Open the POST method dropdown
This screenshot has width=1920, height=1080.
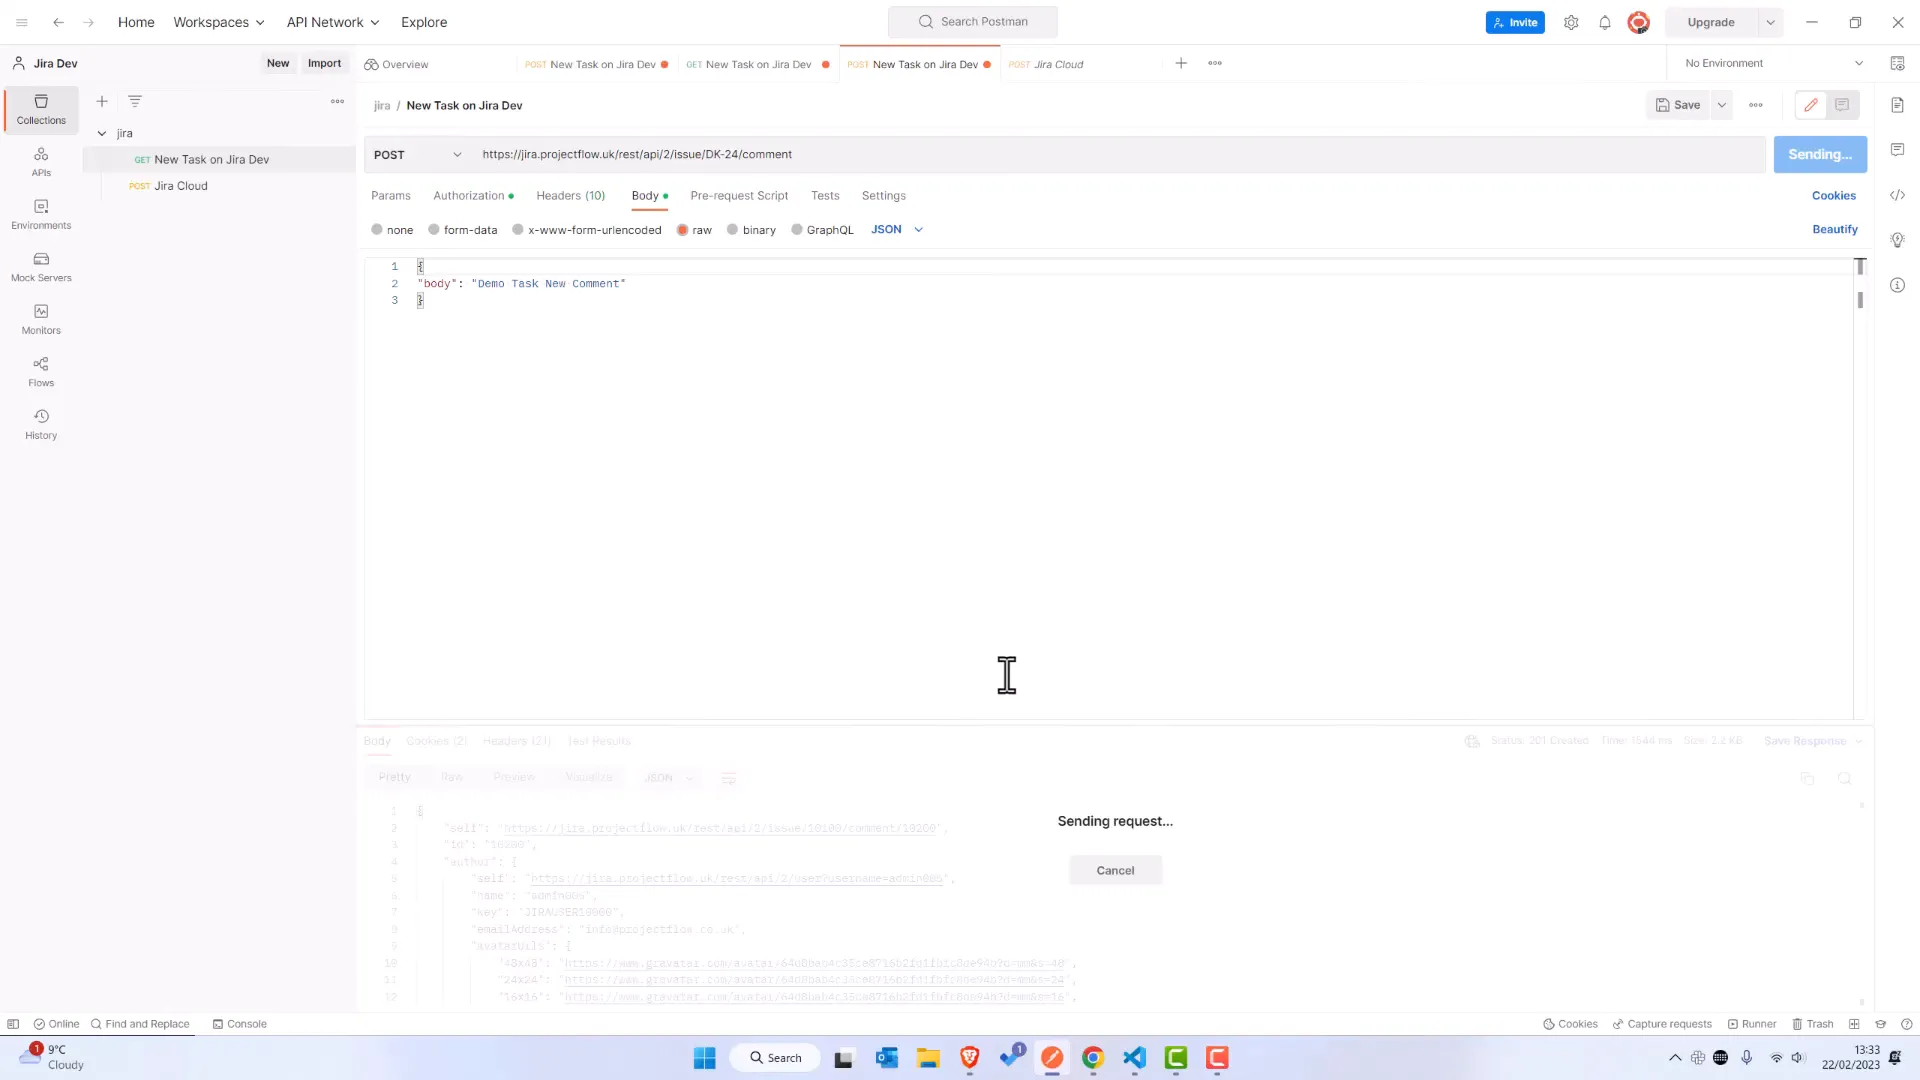[x=417, y=155]
